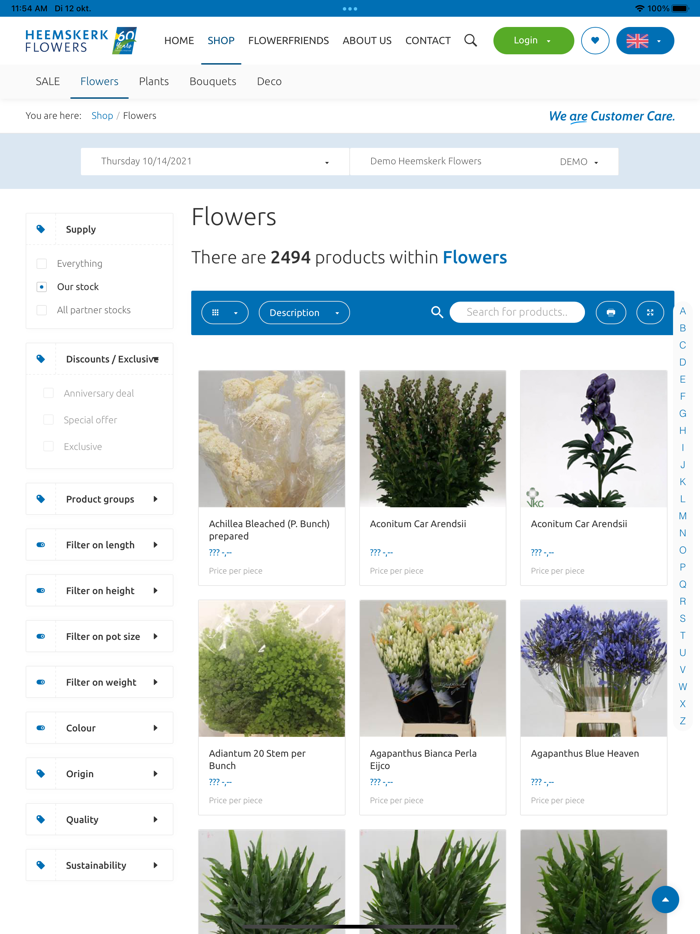Open the ABOUT US menu item
The image size is (700, 934).
(367, 41)
